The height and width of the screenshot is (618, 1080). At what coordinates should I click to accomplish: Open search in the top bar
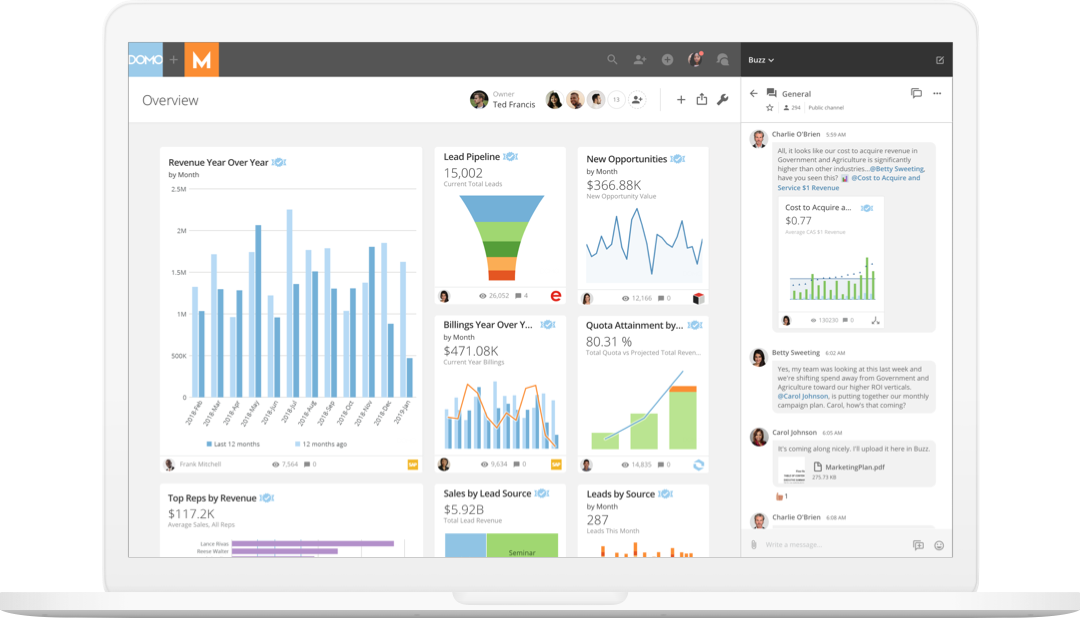(x=612, y=60)
